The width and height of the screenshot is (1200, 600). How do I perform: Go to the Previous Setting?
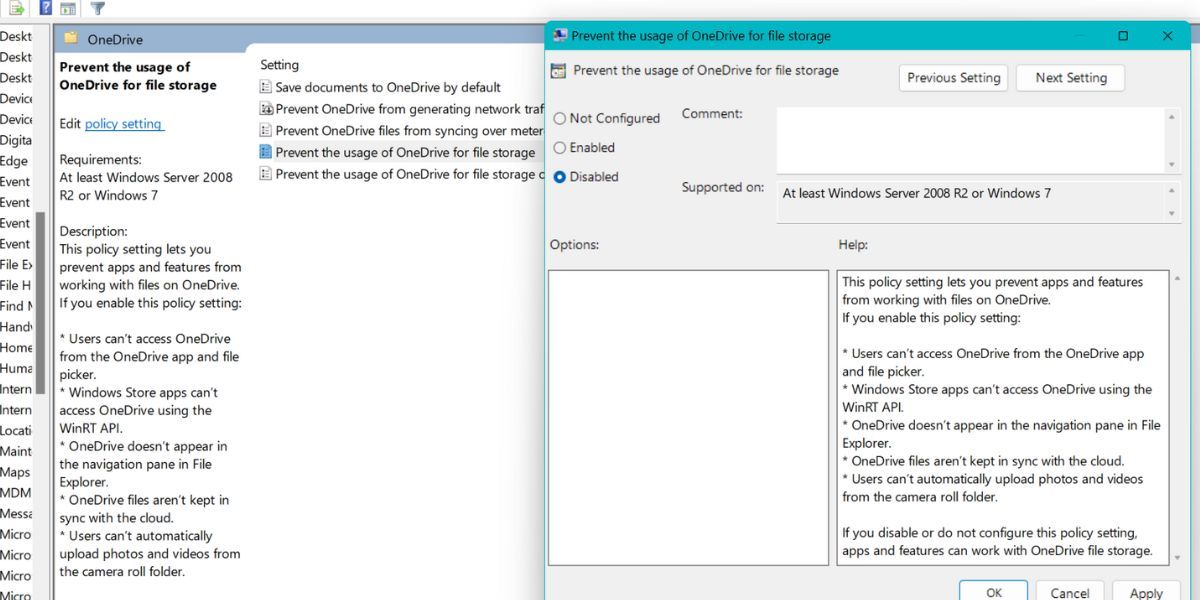(x=953, y=77)
